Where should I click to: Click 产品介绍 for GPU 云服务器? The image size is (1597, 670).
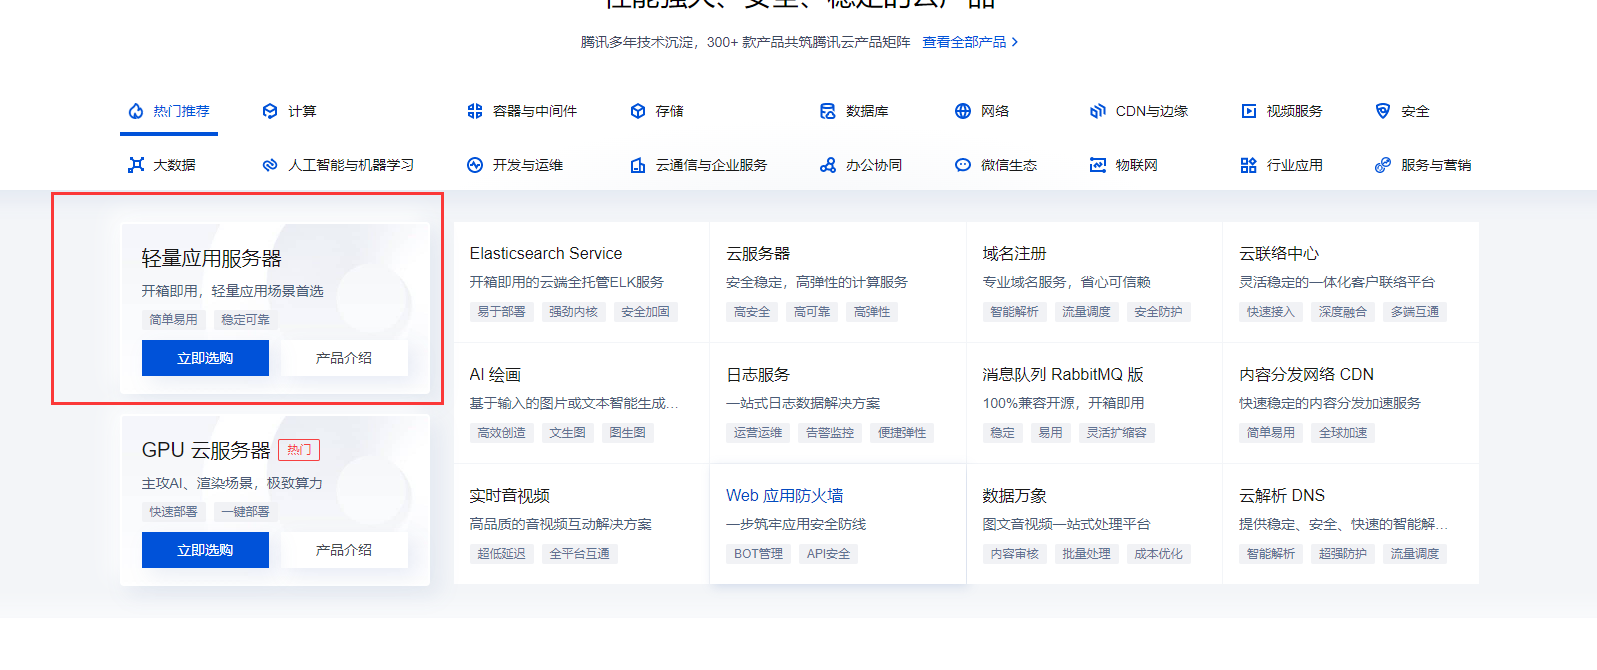[344, 550]
